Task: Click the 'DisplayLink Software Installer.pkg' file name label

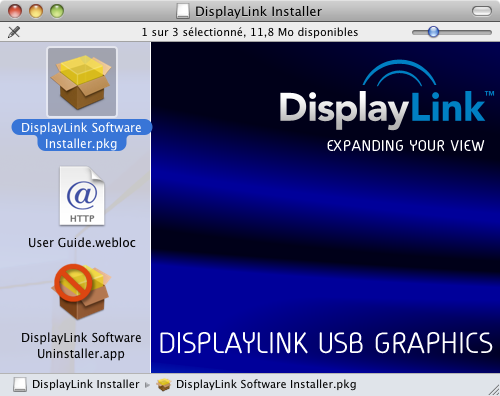Action: coord(81,136)
